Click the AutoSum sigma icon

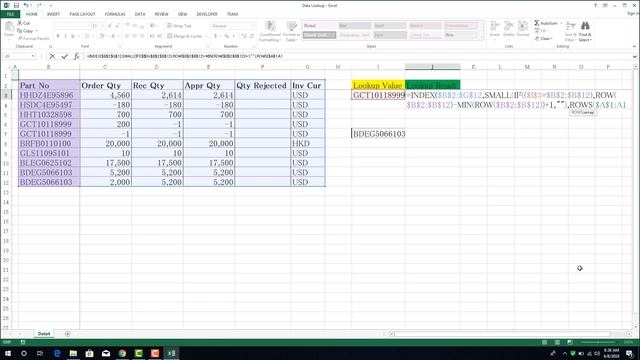click(x=537, y=23)
